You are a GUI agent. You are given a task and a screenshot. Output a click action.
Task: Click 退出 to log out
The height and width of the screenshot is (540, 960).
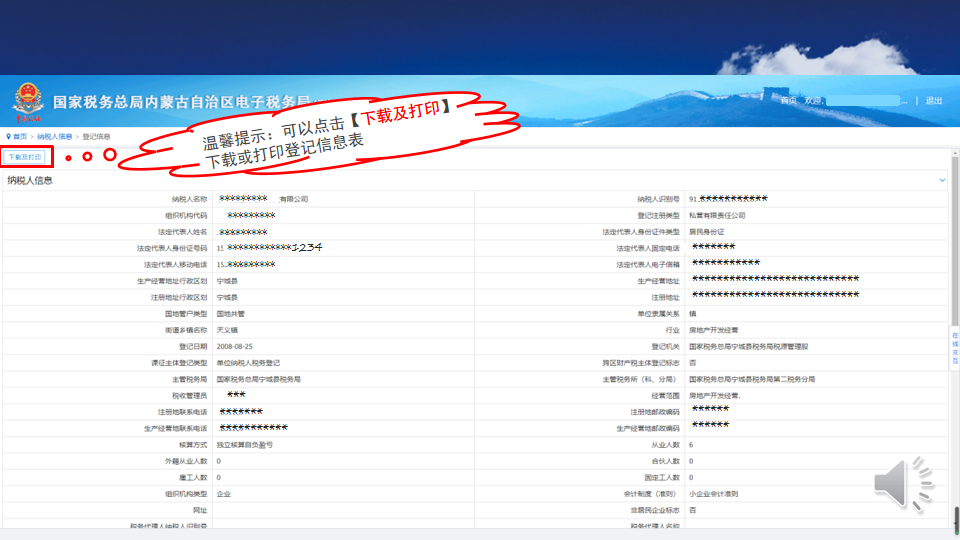pos(934,100)
